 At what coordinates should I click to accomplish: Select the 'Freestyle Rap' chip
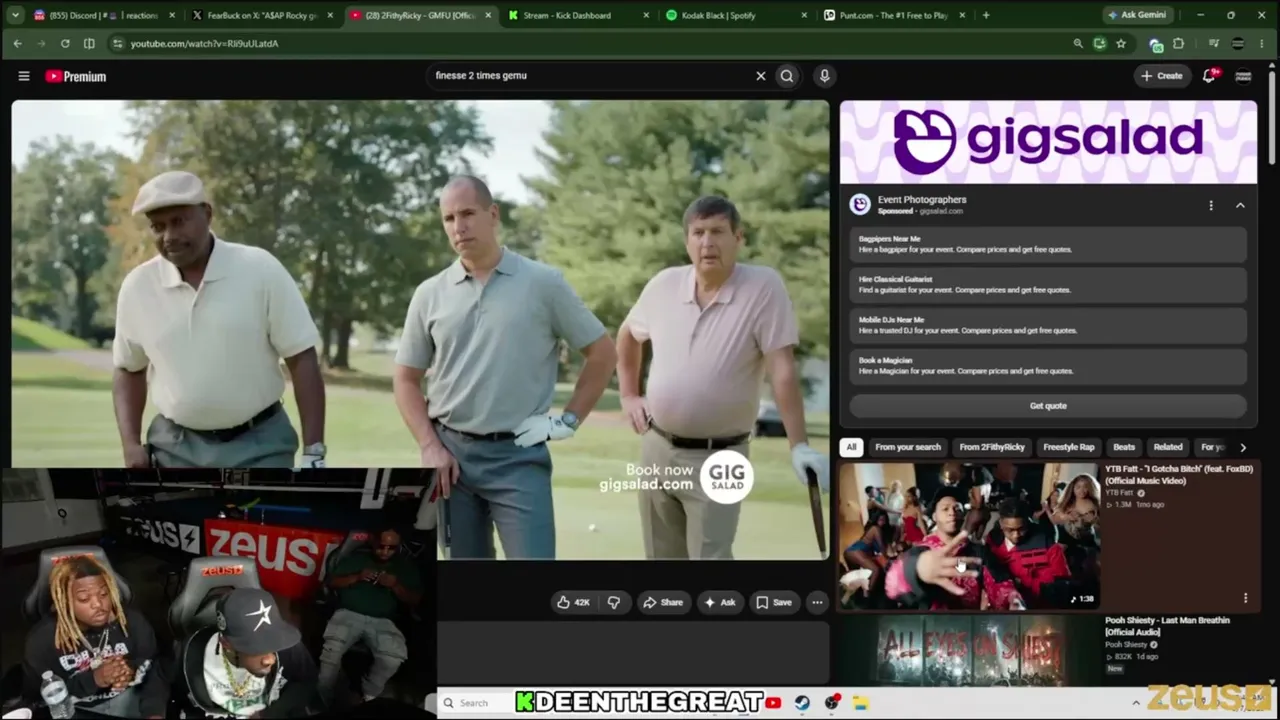(x=1069, y=447)
